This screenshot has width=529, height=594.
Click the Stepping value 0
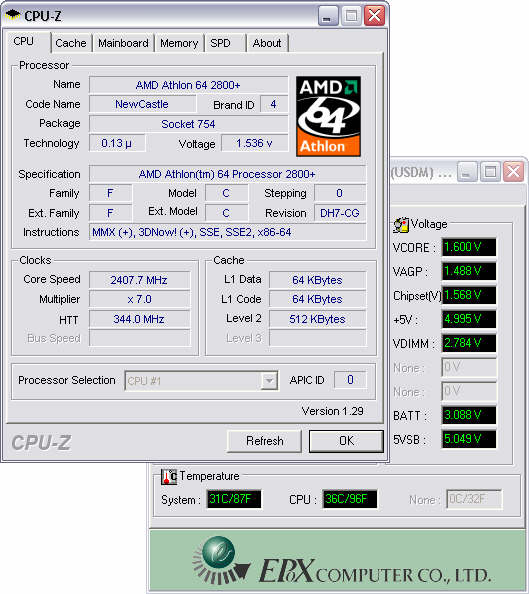click(340, 193)
